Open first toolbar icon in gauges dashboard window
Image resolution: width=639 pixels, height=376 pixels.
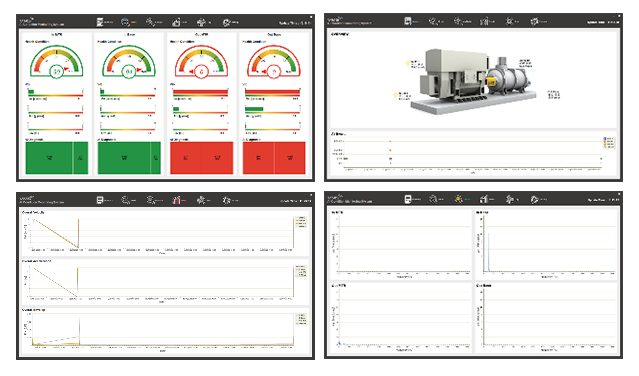point(100,22)
